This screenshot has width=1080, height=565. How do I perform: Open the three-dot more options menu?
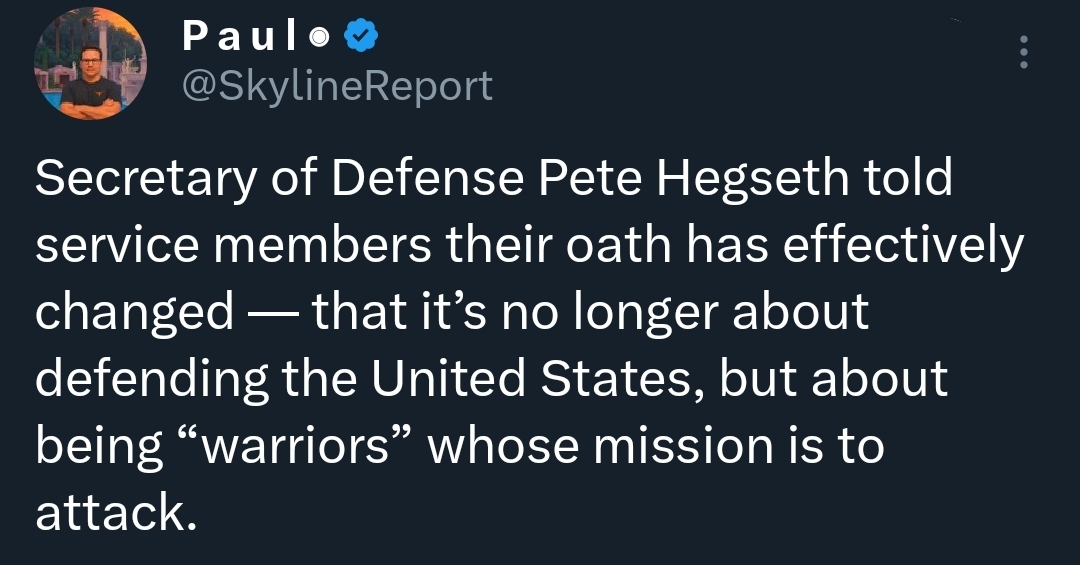[1024, 52]
